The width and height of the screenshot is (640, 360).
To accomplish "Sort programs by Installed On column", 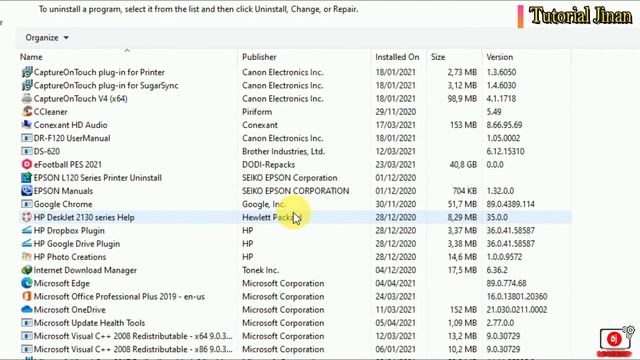I will pos(397,57).
